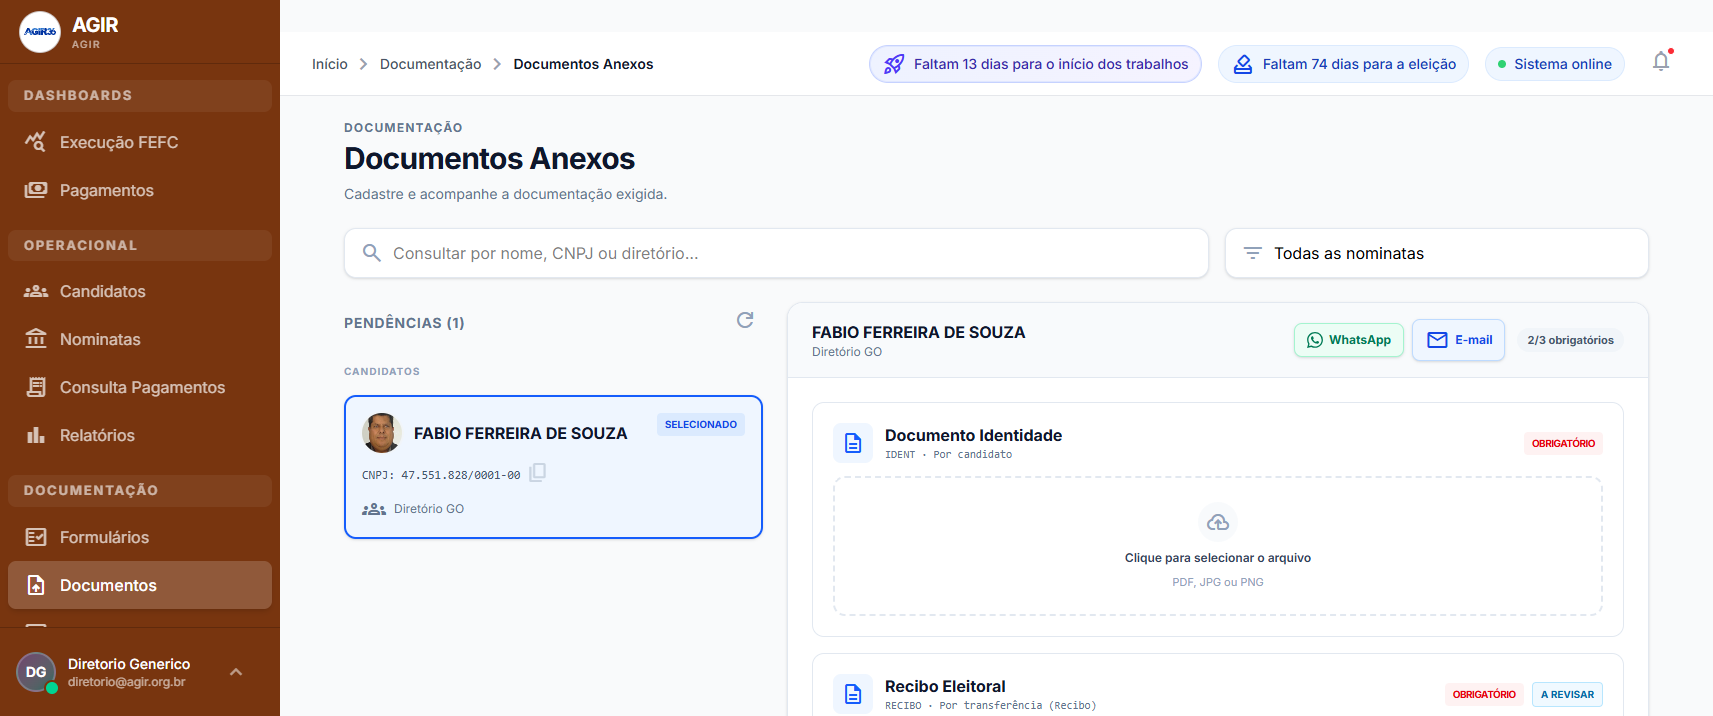This screenshot has width=1713, height=716.
Task: Open Consulta Pagamentos page
Action: coord(140,387)
